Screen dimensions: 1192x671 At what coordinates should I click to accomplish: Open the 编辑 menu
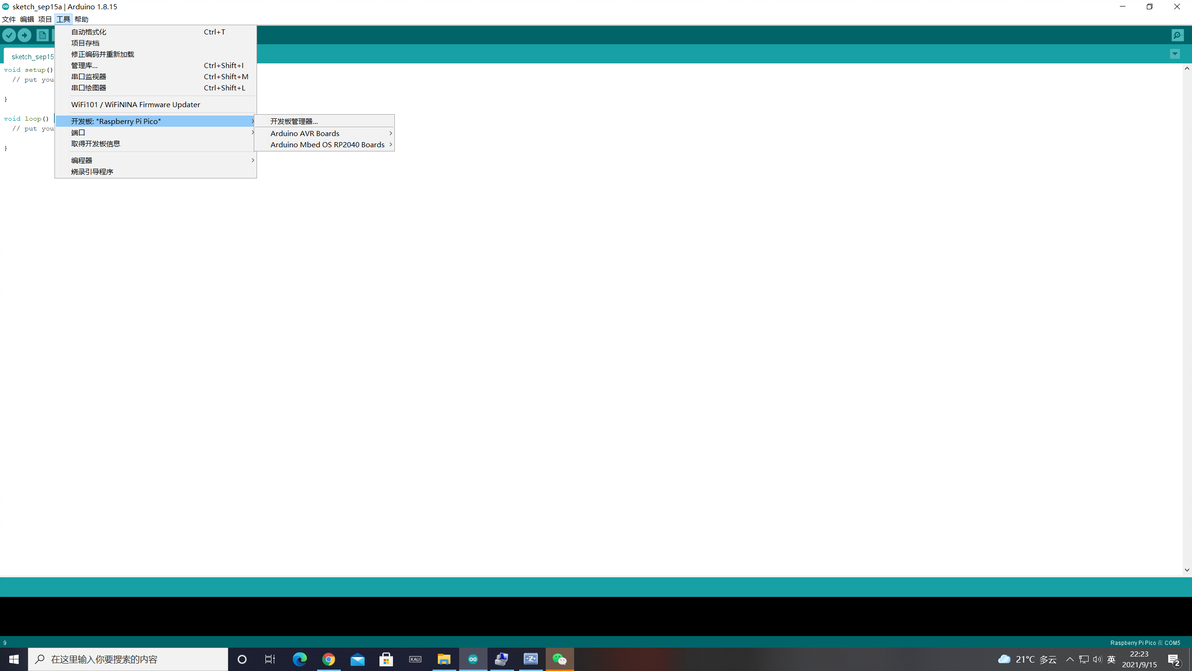(x=27, y=19)
